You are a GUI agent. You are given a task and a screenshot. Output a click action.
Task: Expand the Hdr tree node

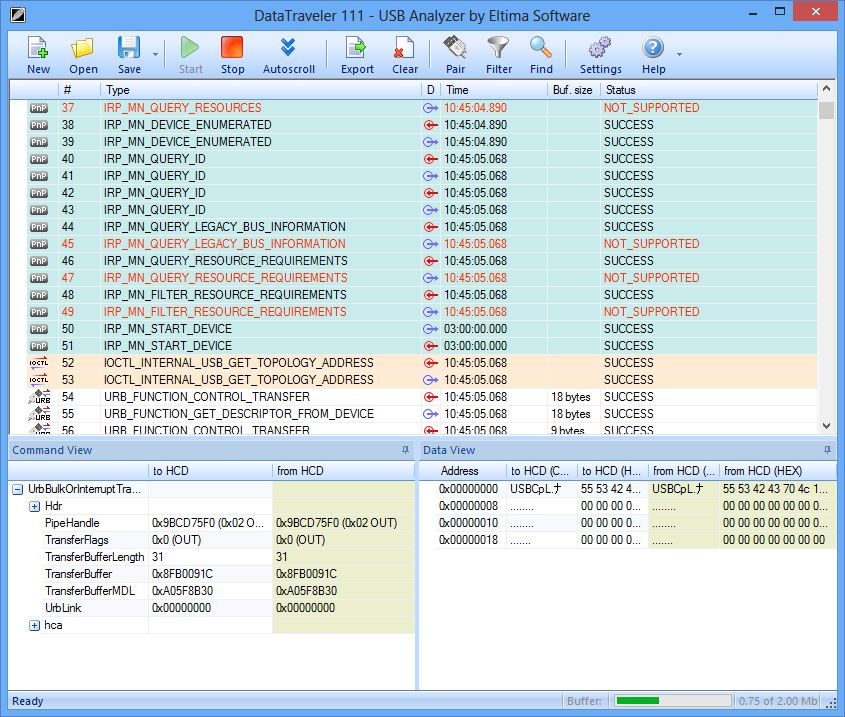[x=34, y=507]
